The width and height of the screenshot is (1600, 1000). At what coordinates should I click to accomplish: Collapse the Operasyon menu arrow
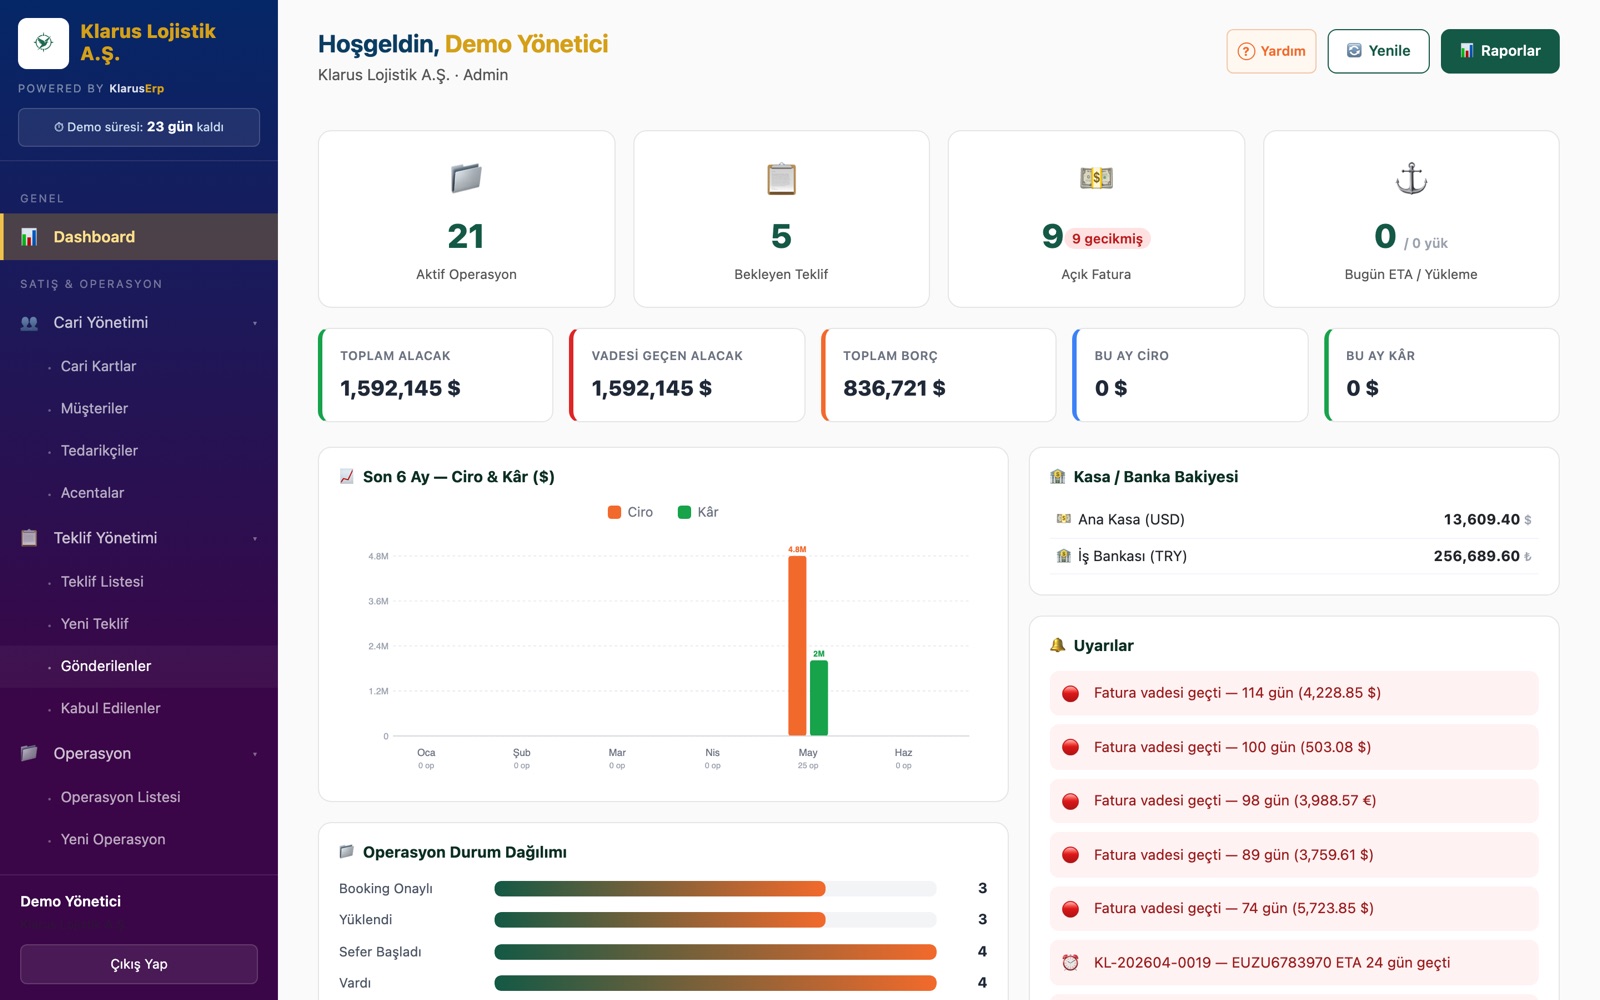pyautogui.click(x=255, y=754)
